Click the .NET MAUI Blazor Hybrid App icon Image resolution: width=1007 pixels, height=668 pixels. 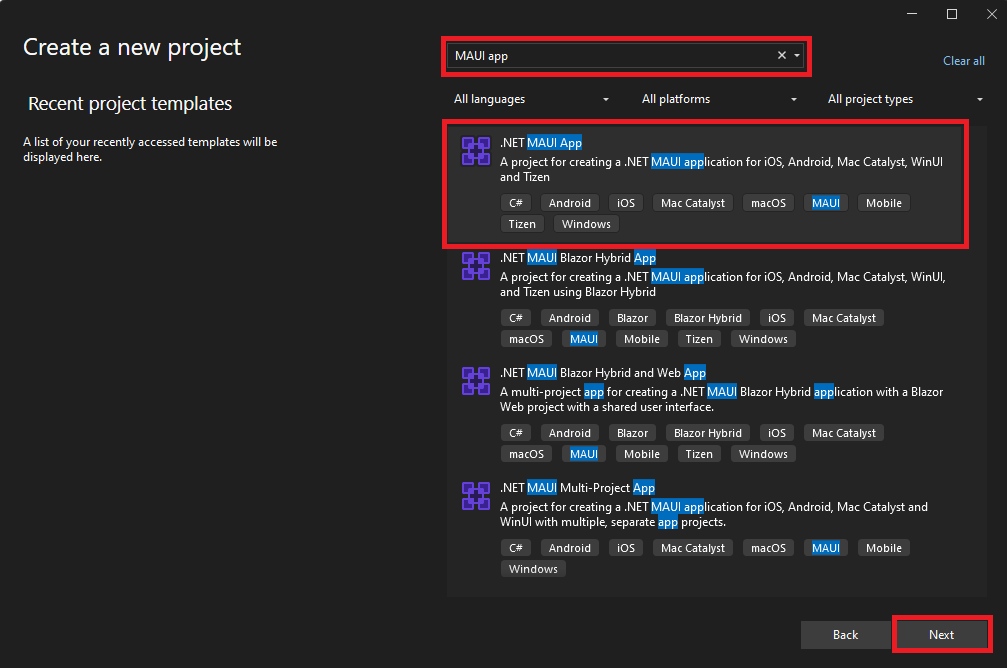tap(475, 266)
